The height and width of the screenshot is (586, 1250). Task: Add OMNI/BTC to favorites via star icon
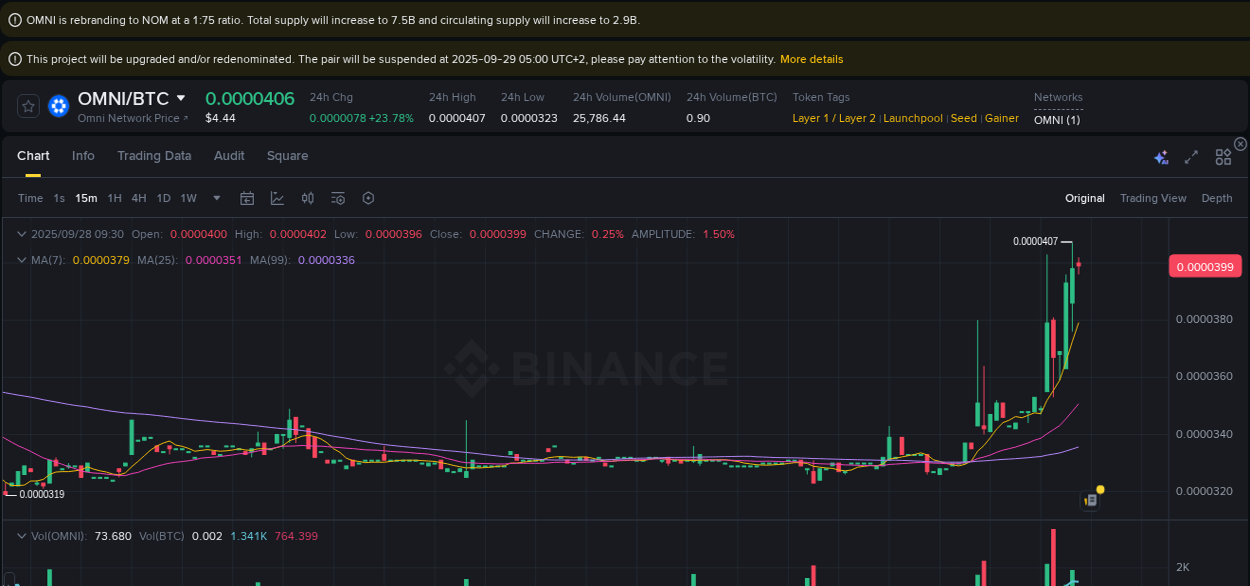(28, 105)
